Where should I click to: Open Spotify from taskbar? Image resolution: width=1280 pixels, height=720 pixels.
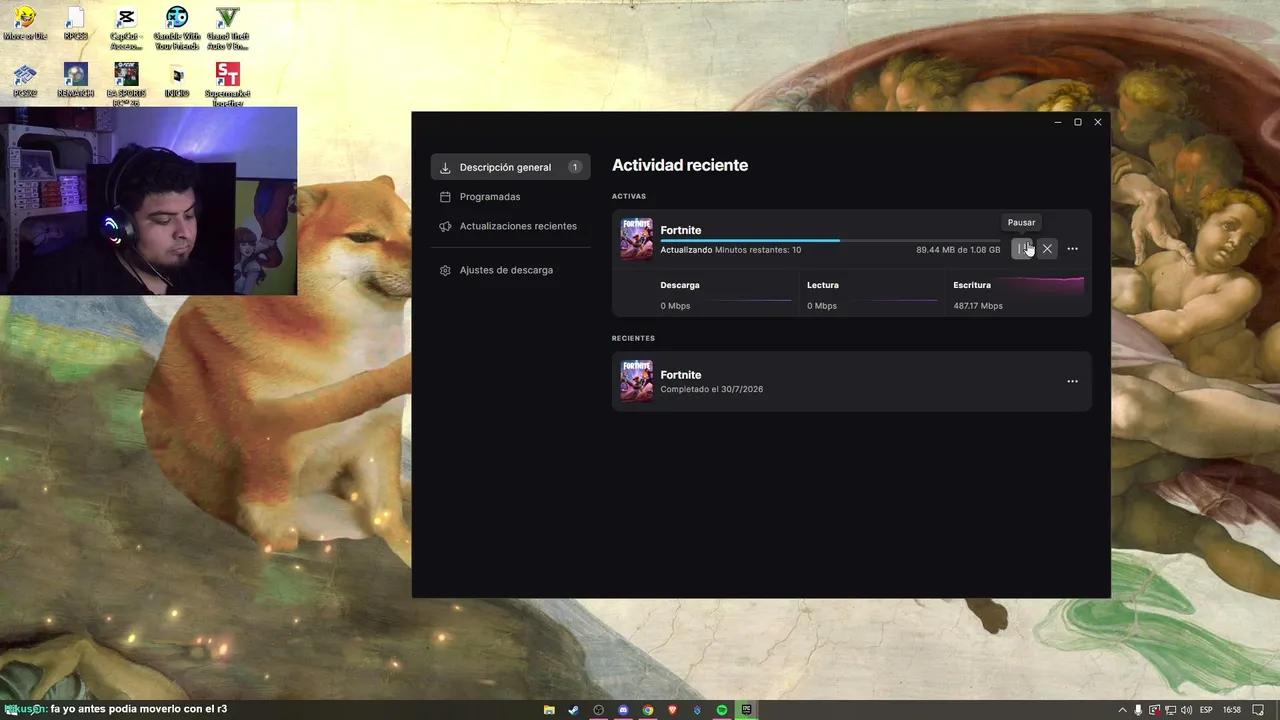pyautogui.click(x=722, y=710)
